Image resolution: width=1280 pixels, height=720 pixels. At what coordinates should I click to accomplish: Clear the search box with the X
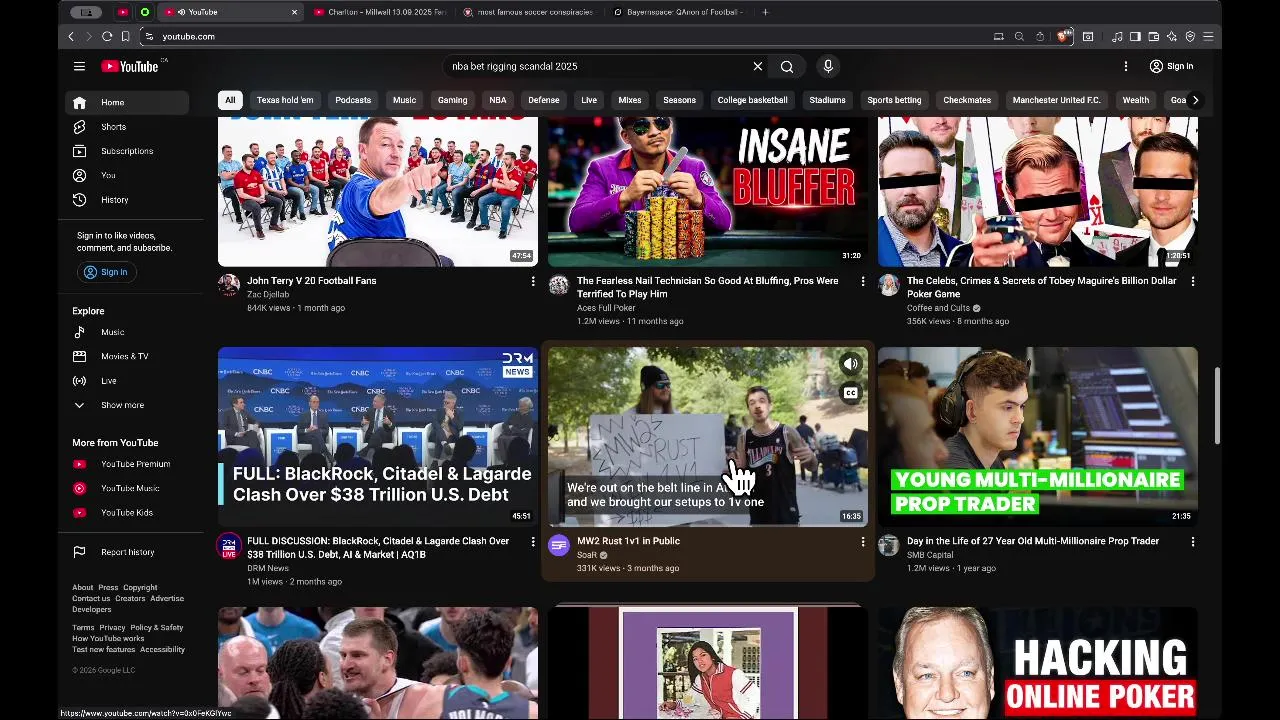click(758, 66)
